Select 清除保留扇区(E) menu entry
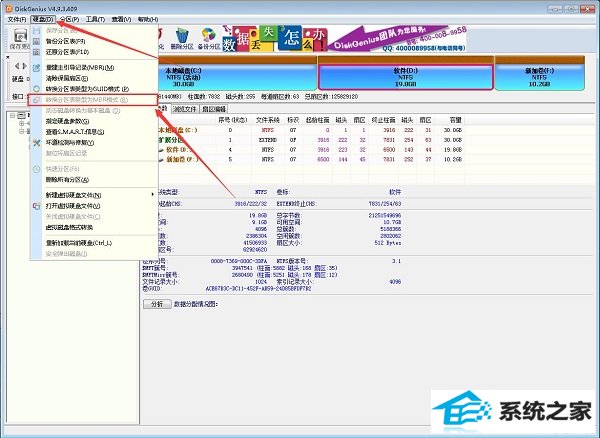The image size is (600, 438). pyautogui.click(x=94, y=78)
